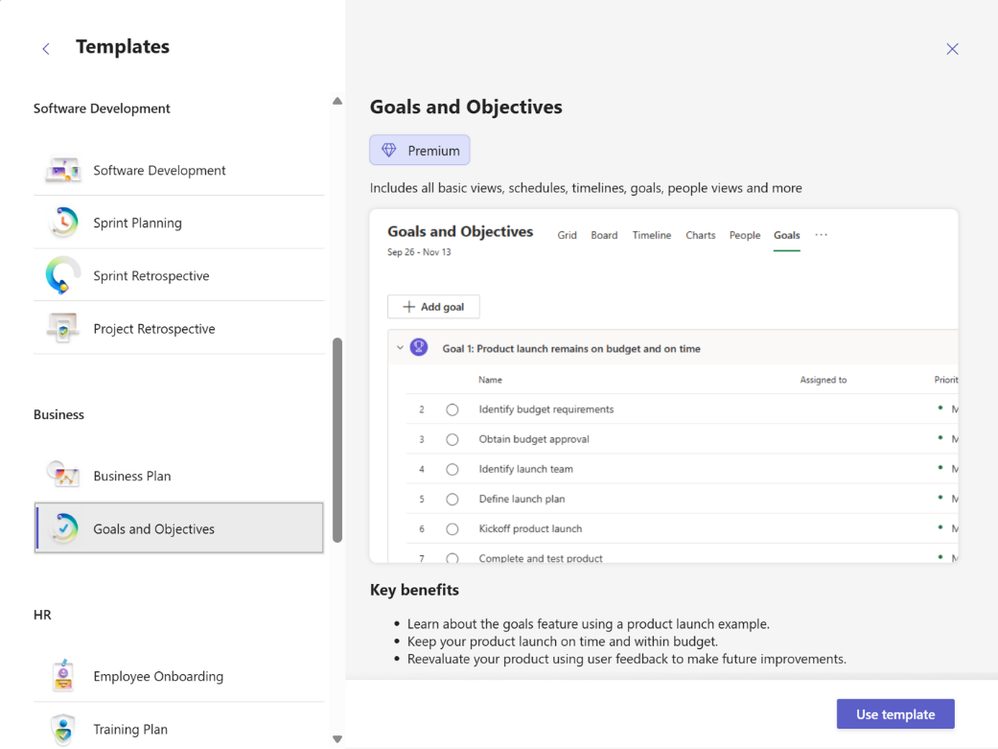Screen dimensions: 998x749
Task: Check off 'Define launch plan' task circle
Action: [452, 499]
